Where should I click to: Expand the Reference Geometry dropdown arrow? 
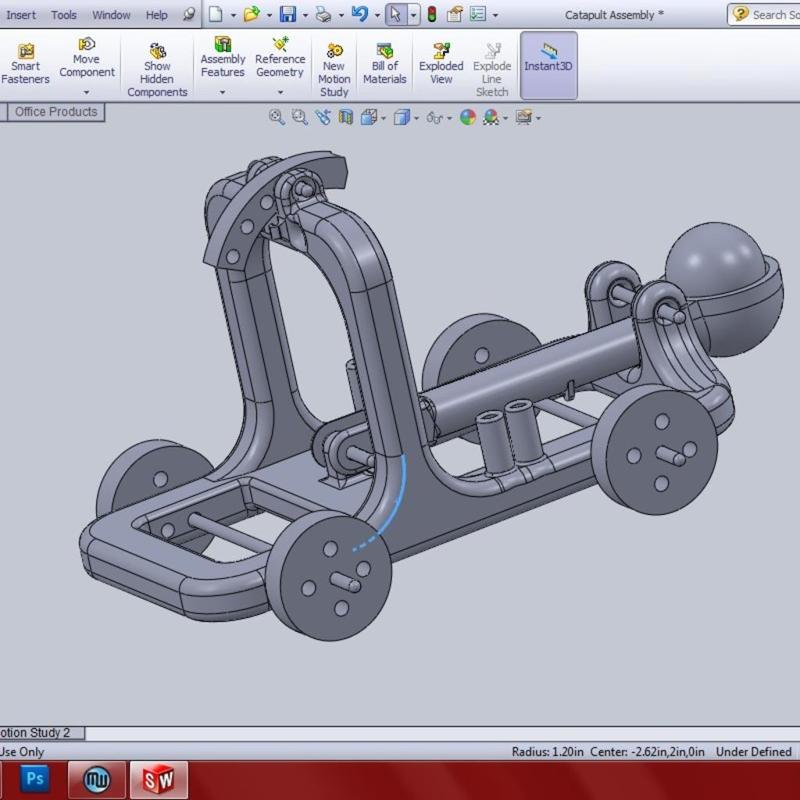click(280, 92)
